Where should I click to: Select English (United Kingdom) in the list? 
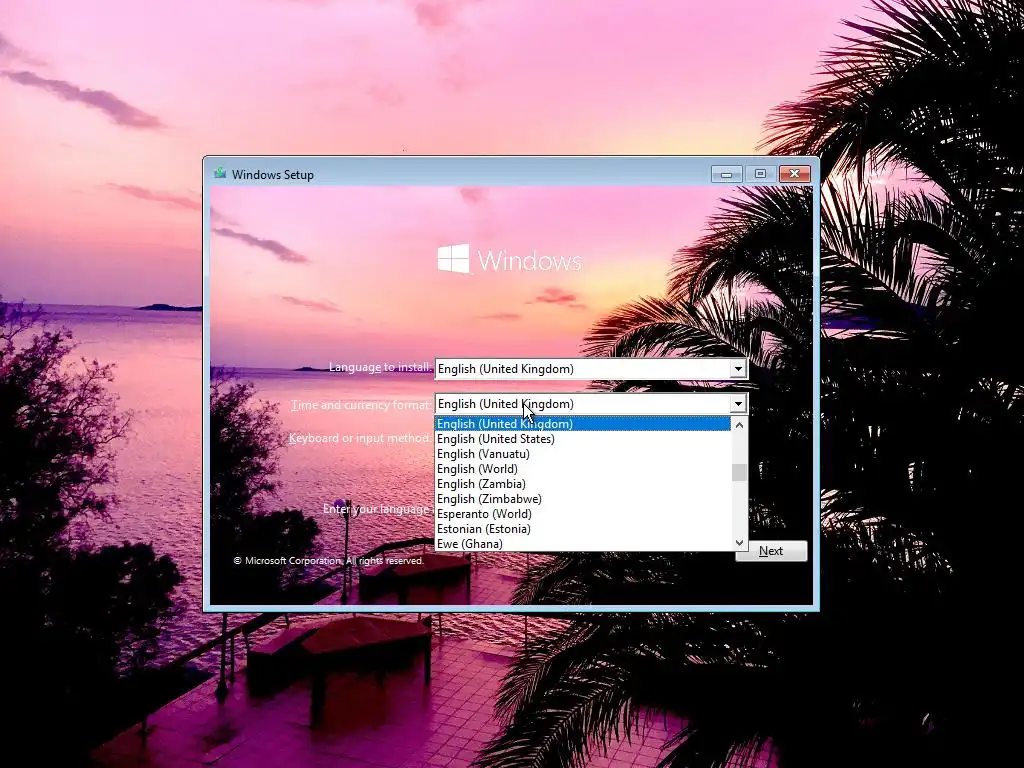point(583,424)
